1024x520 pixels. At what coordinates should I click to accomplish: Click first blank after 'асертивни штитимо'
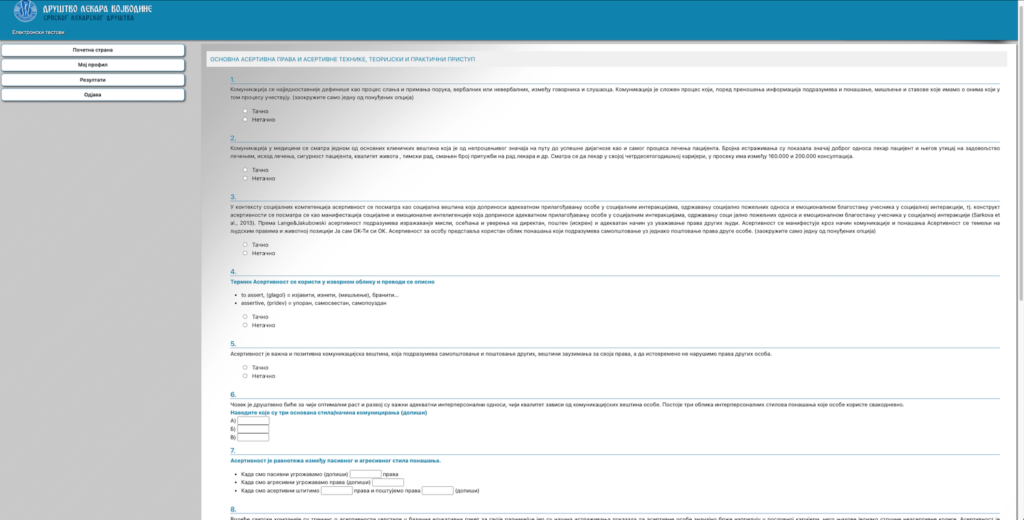click(x=337, y=491)
